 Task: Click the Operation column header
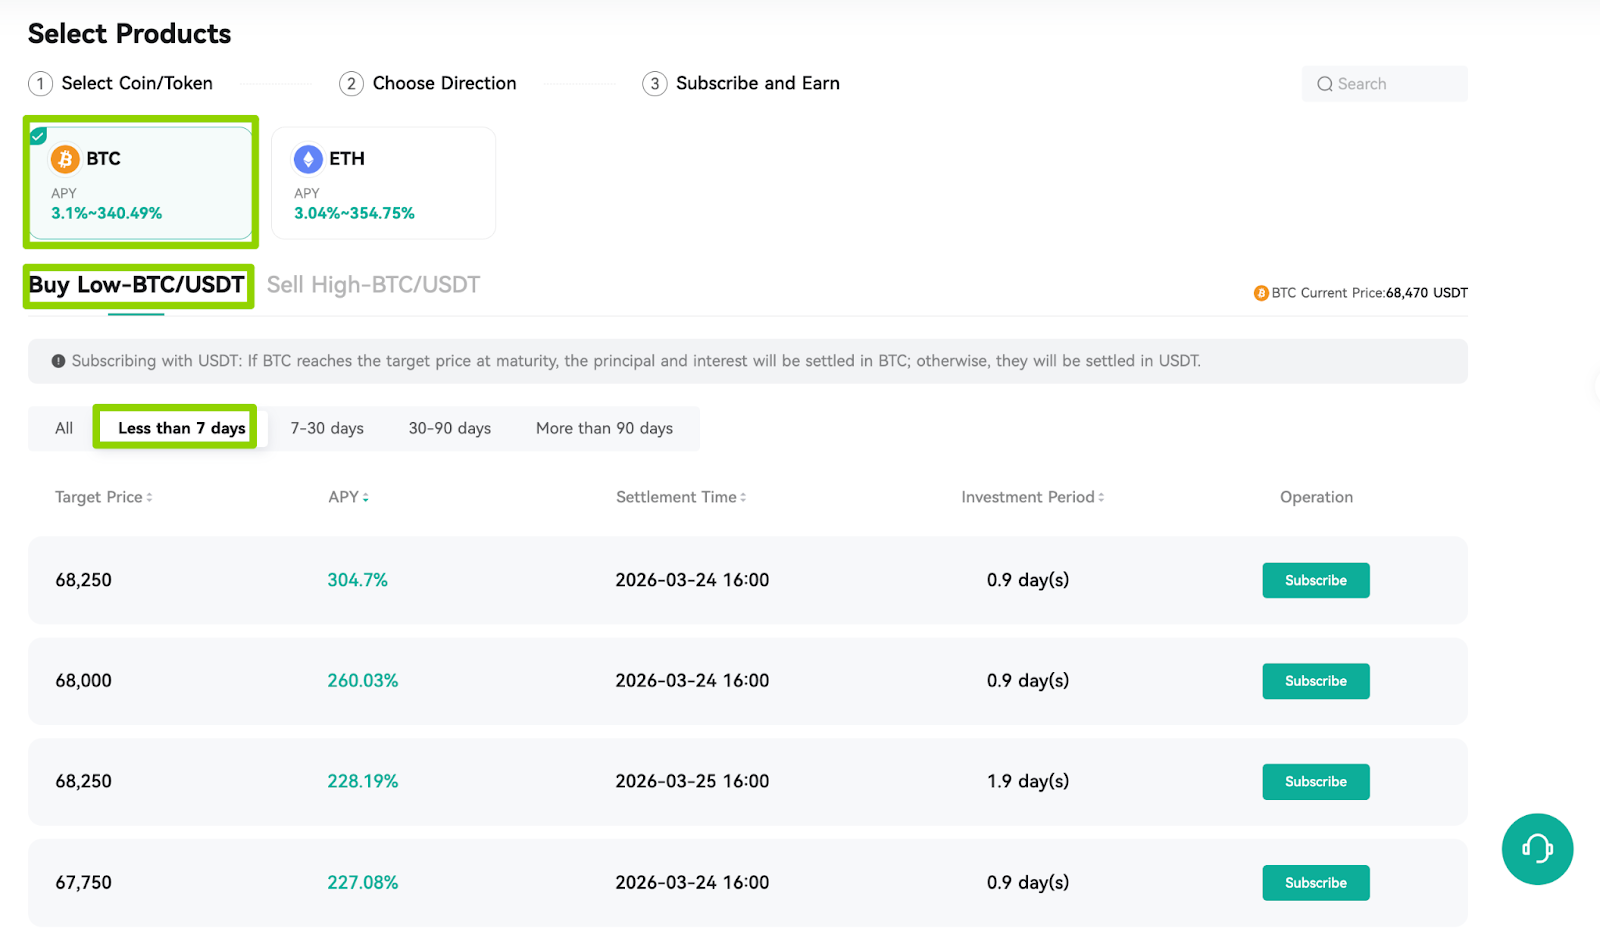(1316, 497)
